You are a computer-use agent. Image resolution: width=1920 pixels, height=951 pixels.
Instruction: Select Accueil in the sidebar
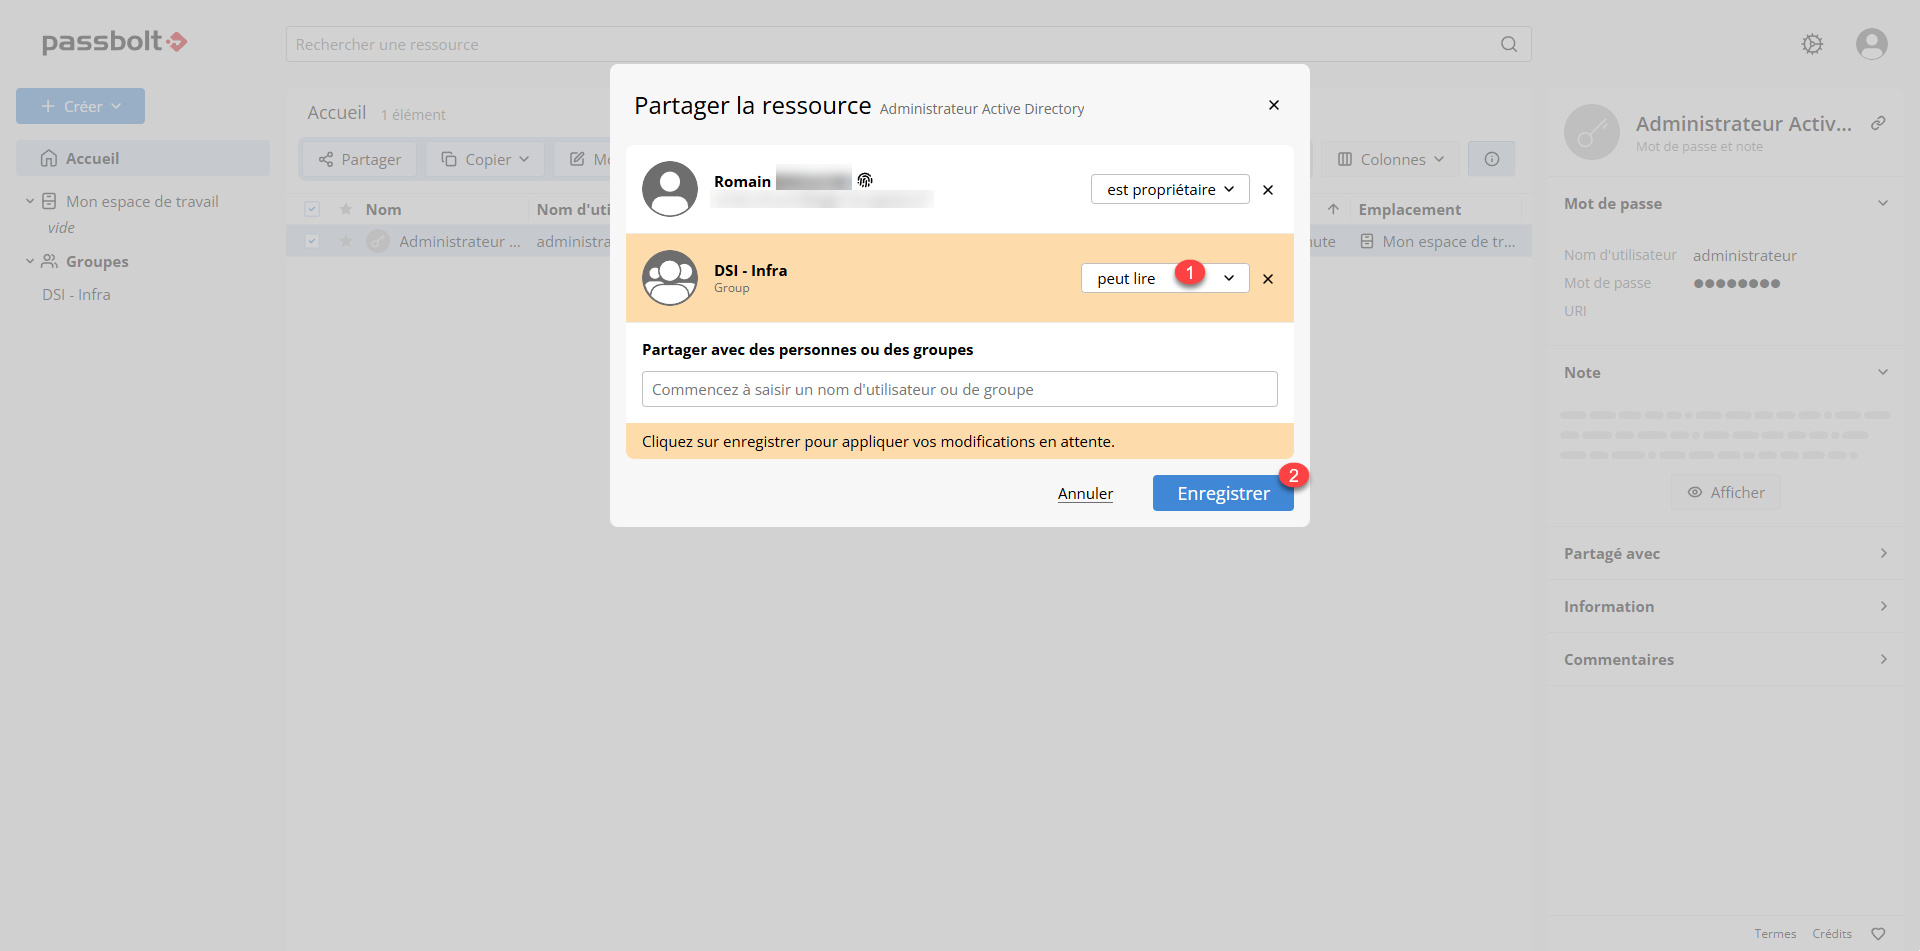click(x=92, y=158)
